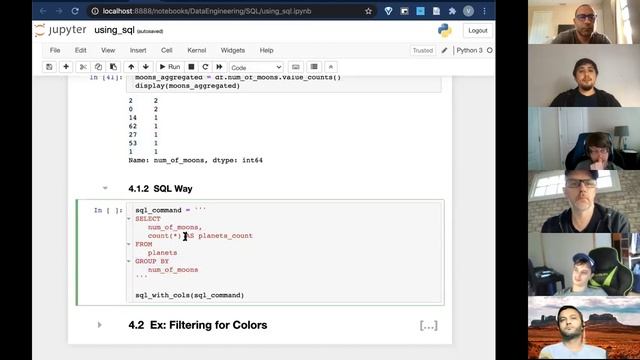Screen dimensions: 640x360
Task: Click the browser forward arrow
Action: (x=59, y=11)
